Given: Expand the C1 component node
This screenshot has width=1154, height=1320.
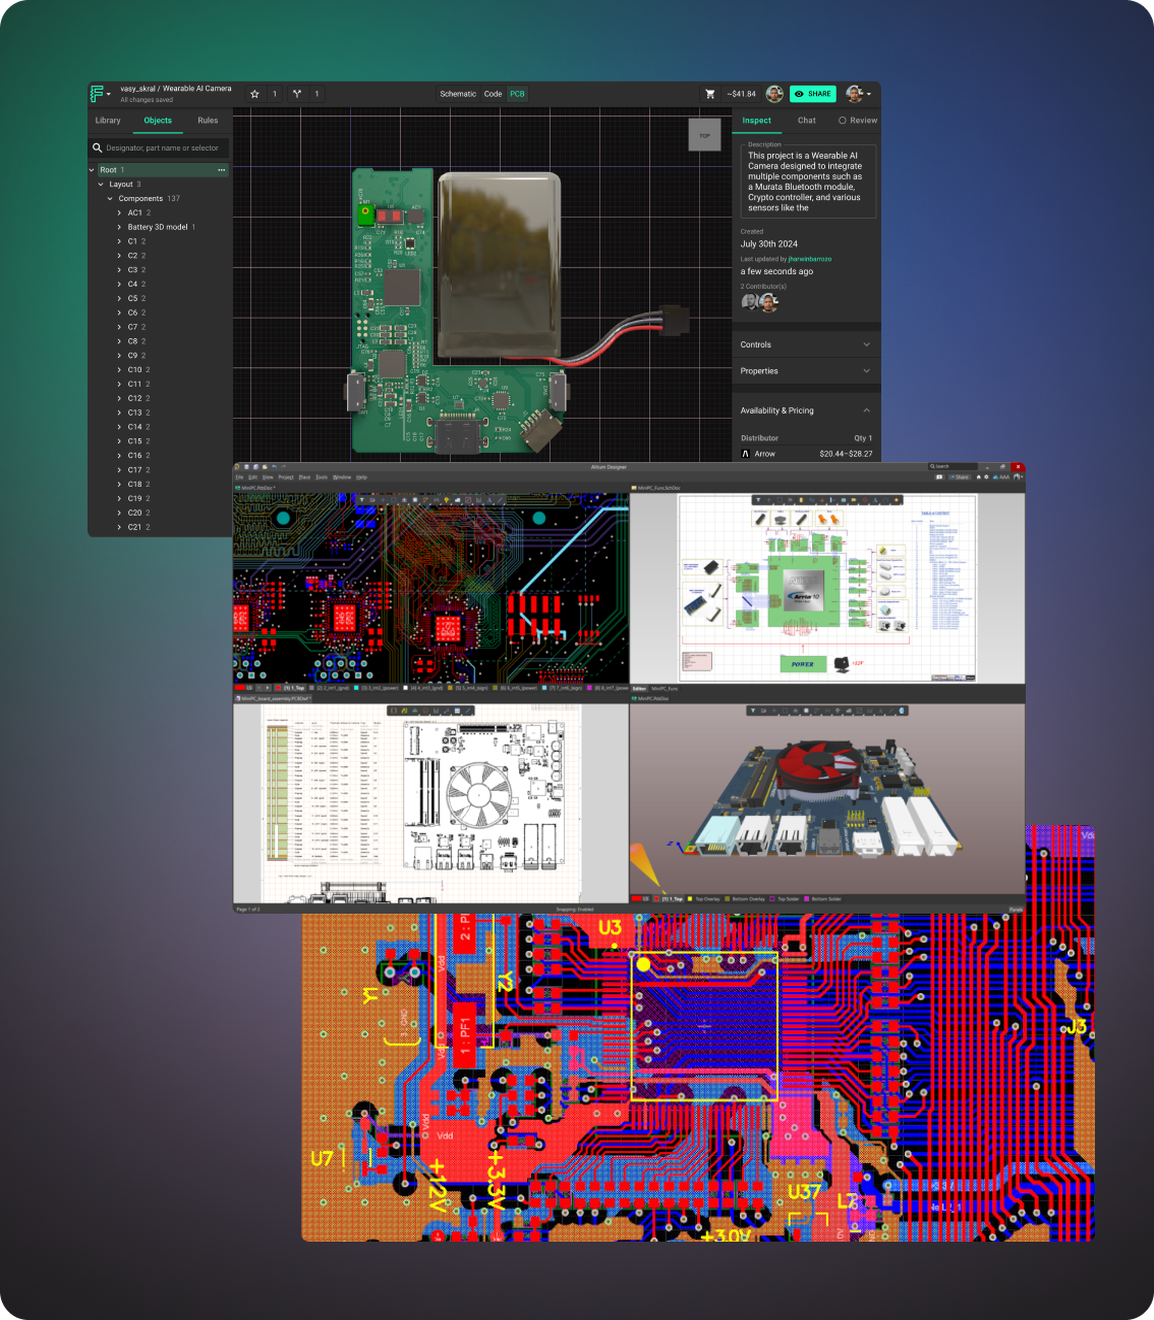Looking at the screenshot, I should (119, 241).
